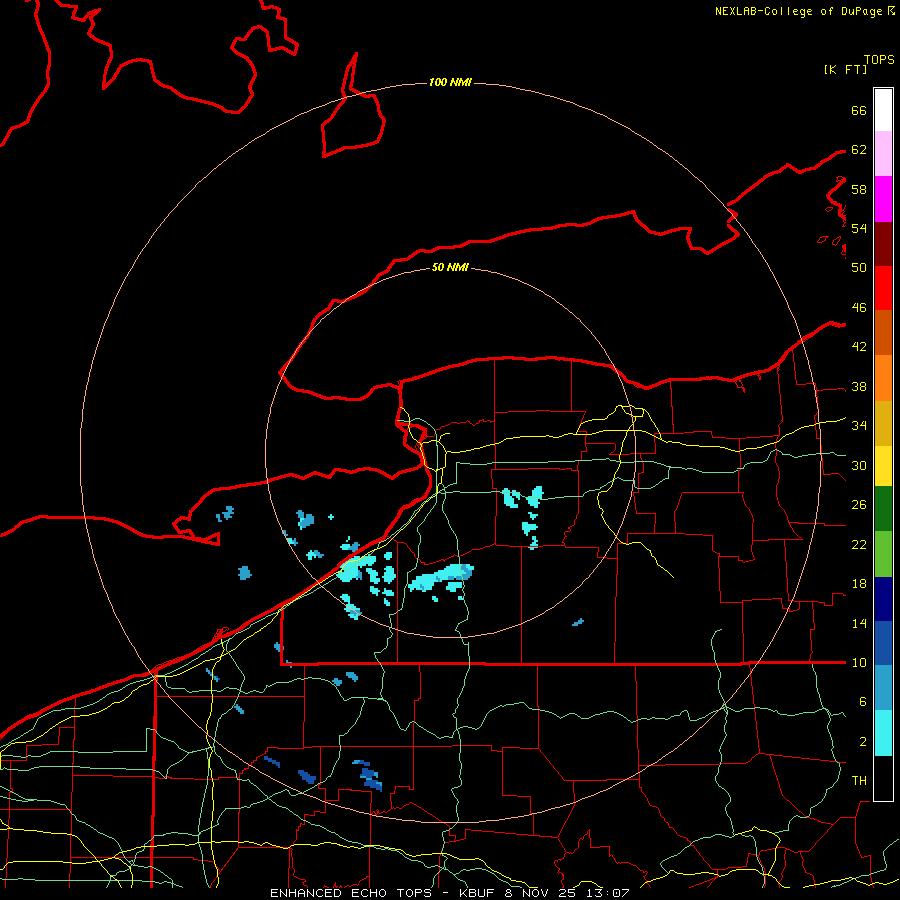Image resolution: width=900 pixels, height=900 pixels.
Task: Click the bright red legend swatch
Action: click(883, 288)
